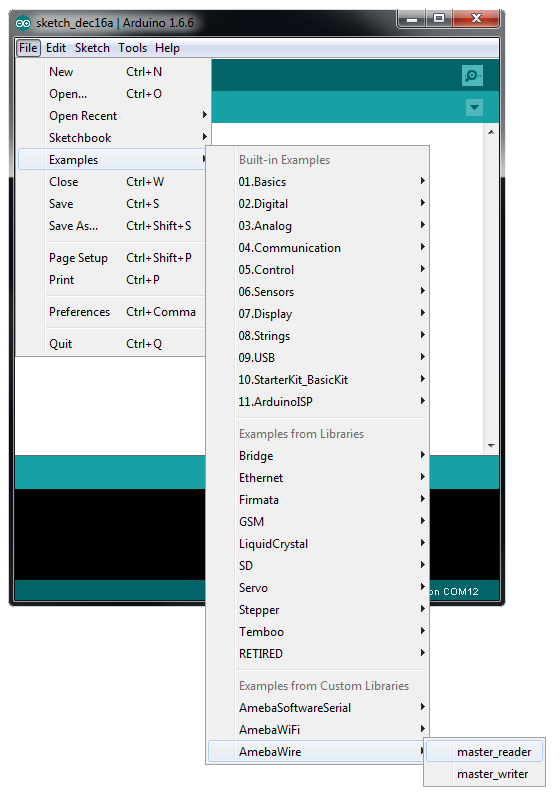This screenshot has height=798, width=560.
Task: Expand the Sketchbook submenu
Action: [x=114, y=137]
